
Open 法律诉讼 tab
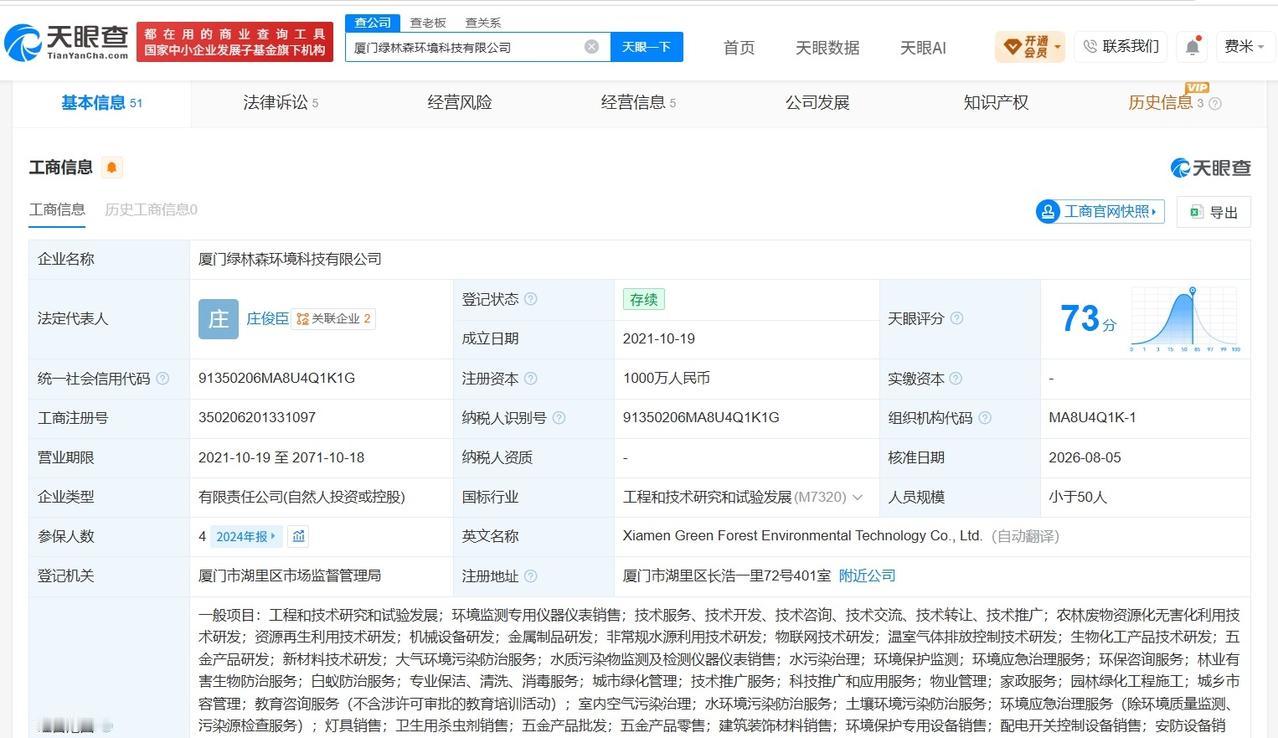point(280,102)
